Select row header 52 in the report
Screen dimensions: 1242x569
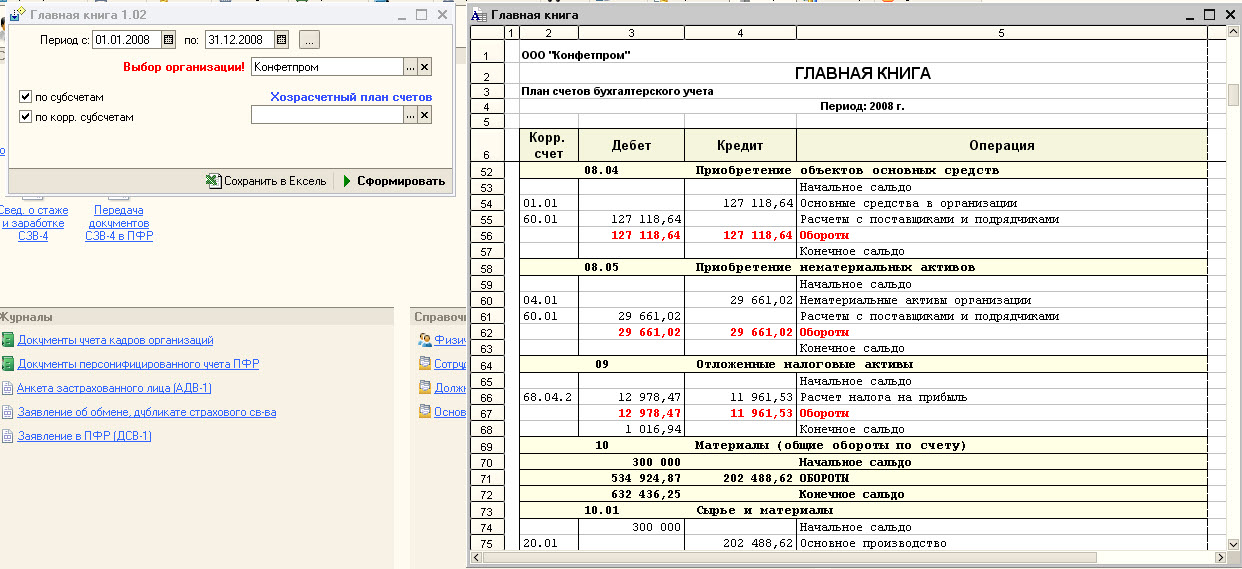coord(487,171)
